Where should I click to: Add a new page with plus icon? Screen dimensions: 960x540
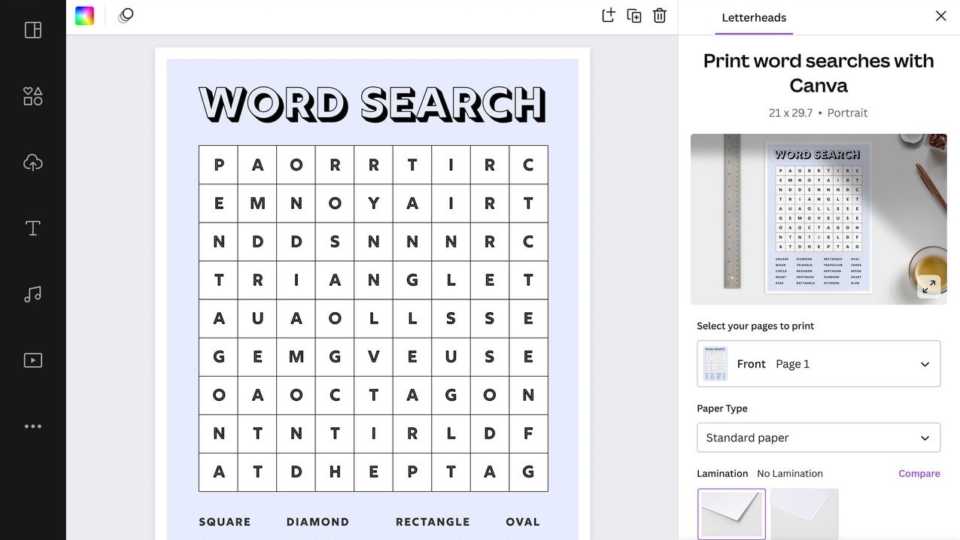coord(608,15)
